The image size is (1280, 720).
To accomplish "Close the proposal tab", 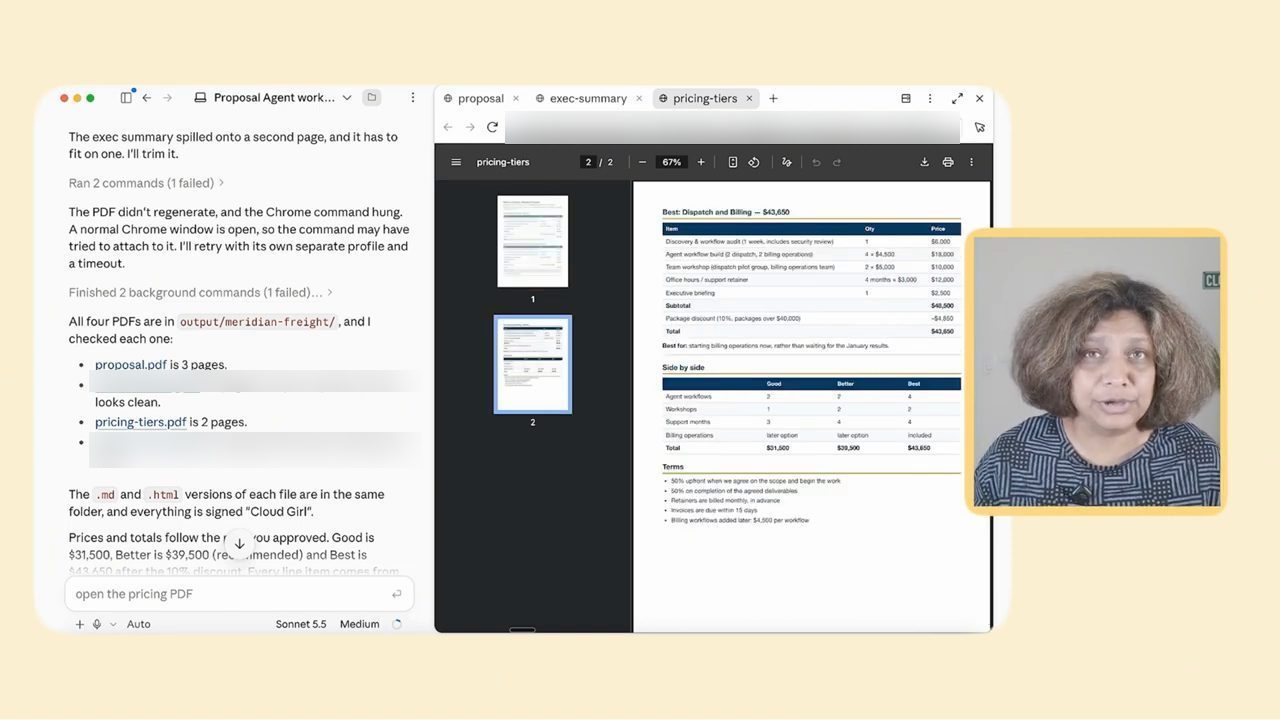I will click(516, 98).
